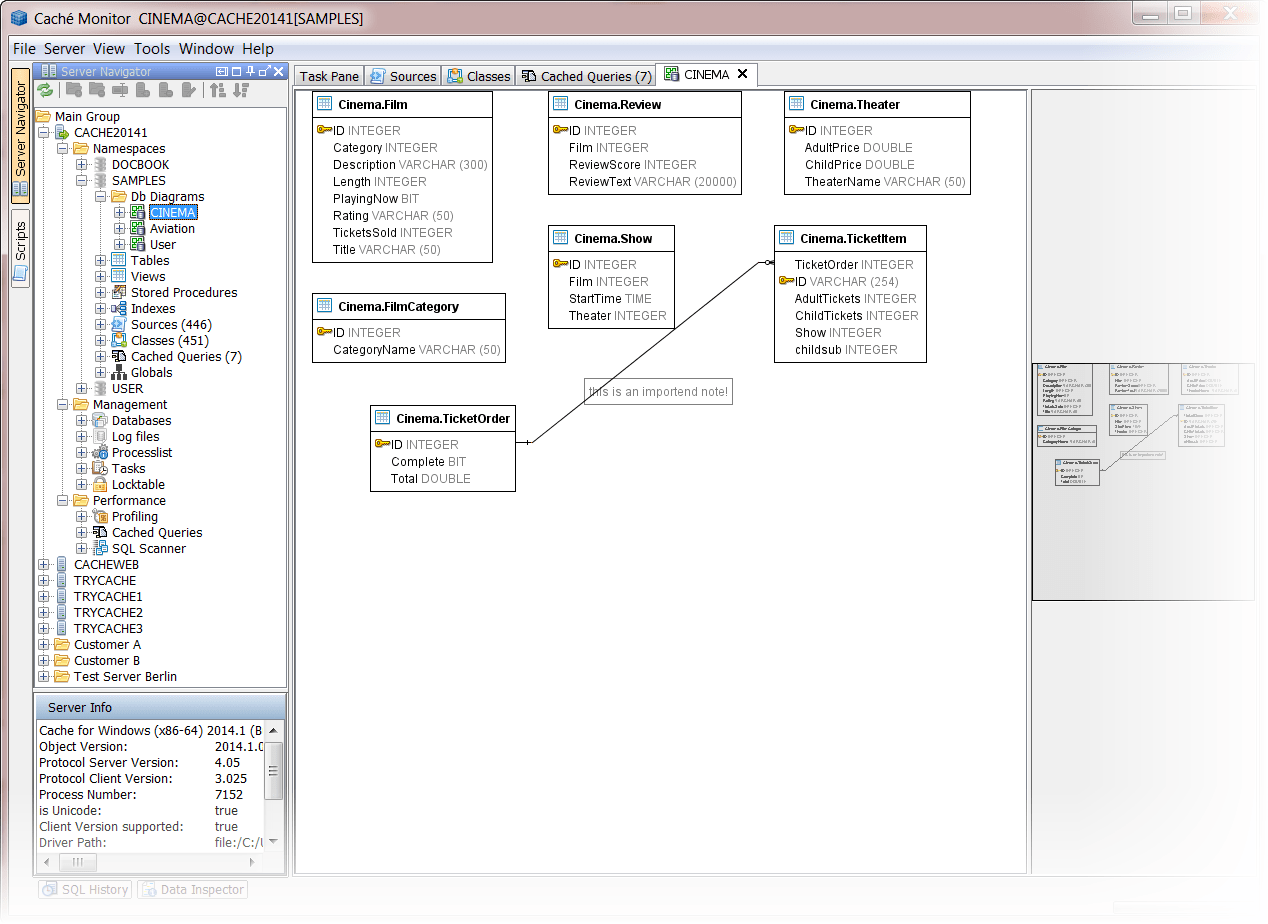Click the Cinema.TicketOrder table title
Image resolution: width=1268 pixels, height=924 pixels.
pyautogui.click(x=453, y=418)
